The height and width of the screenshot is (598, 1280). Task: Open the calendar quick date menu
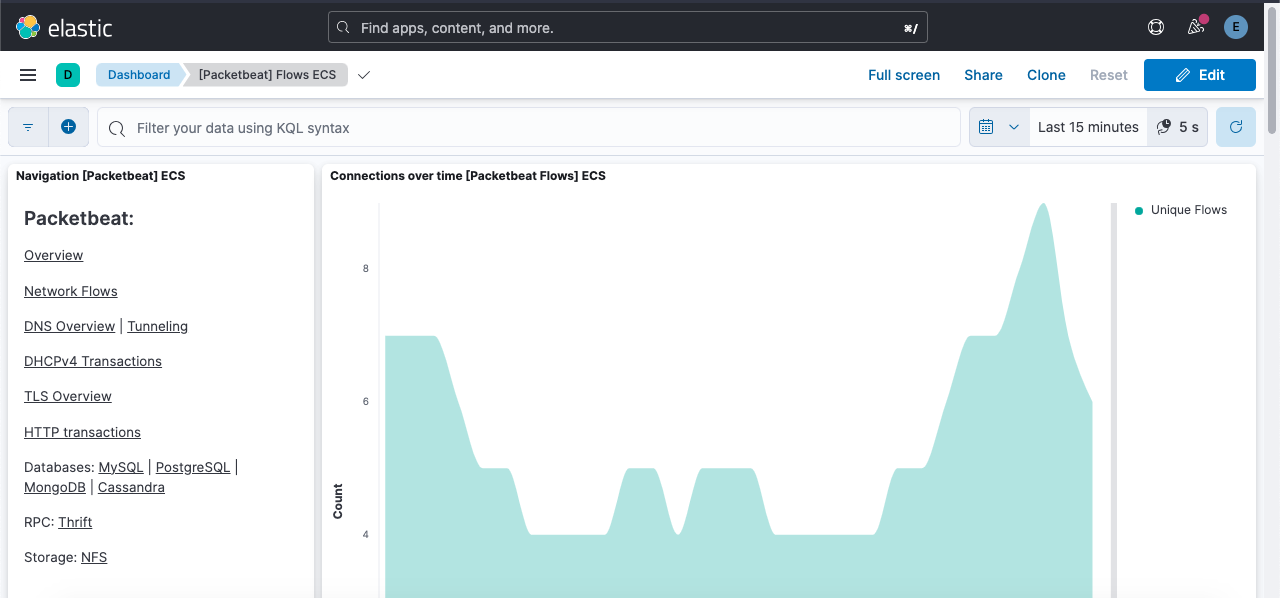998,127
